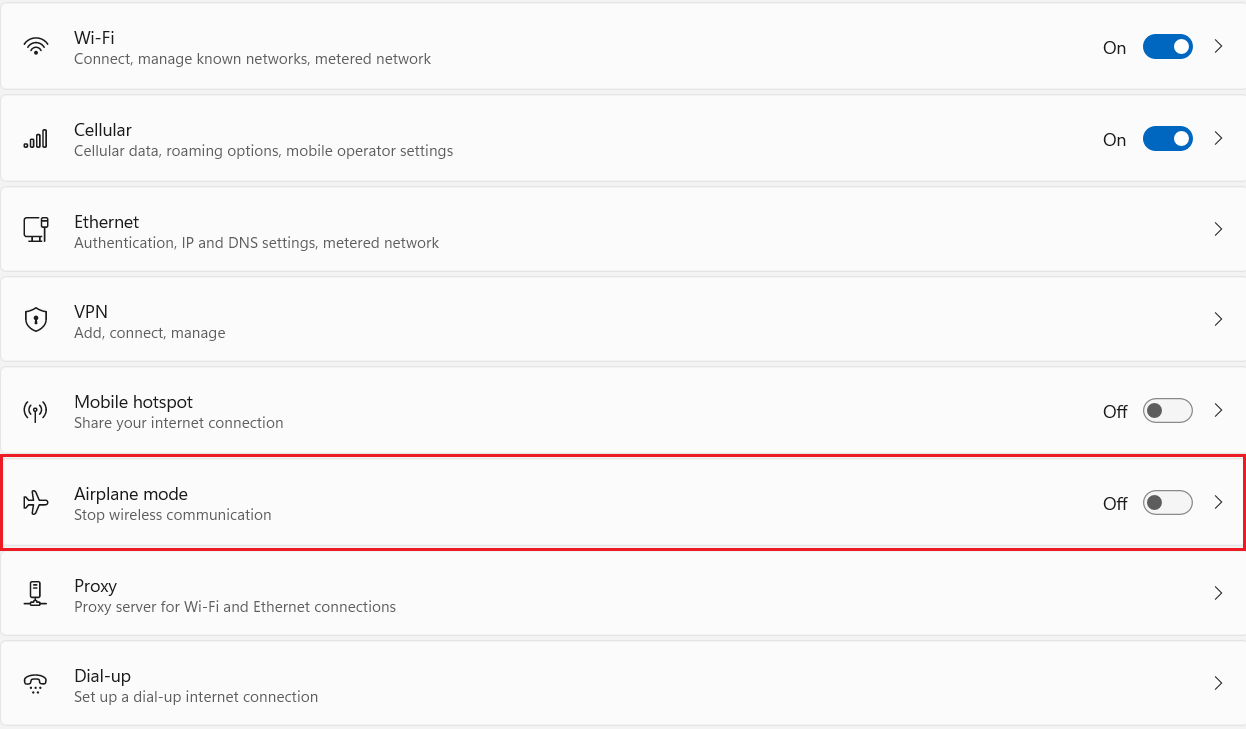Click the Airplane mode plane icon
This screenshot has width=1246, height=729.
[36, 503]
